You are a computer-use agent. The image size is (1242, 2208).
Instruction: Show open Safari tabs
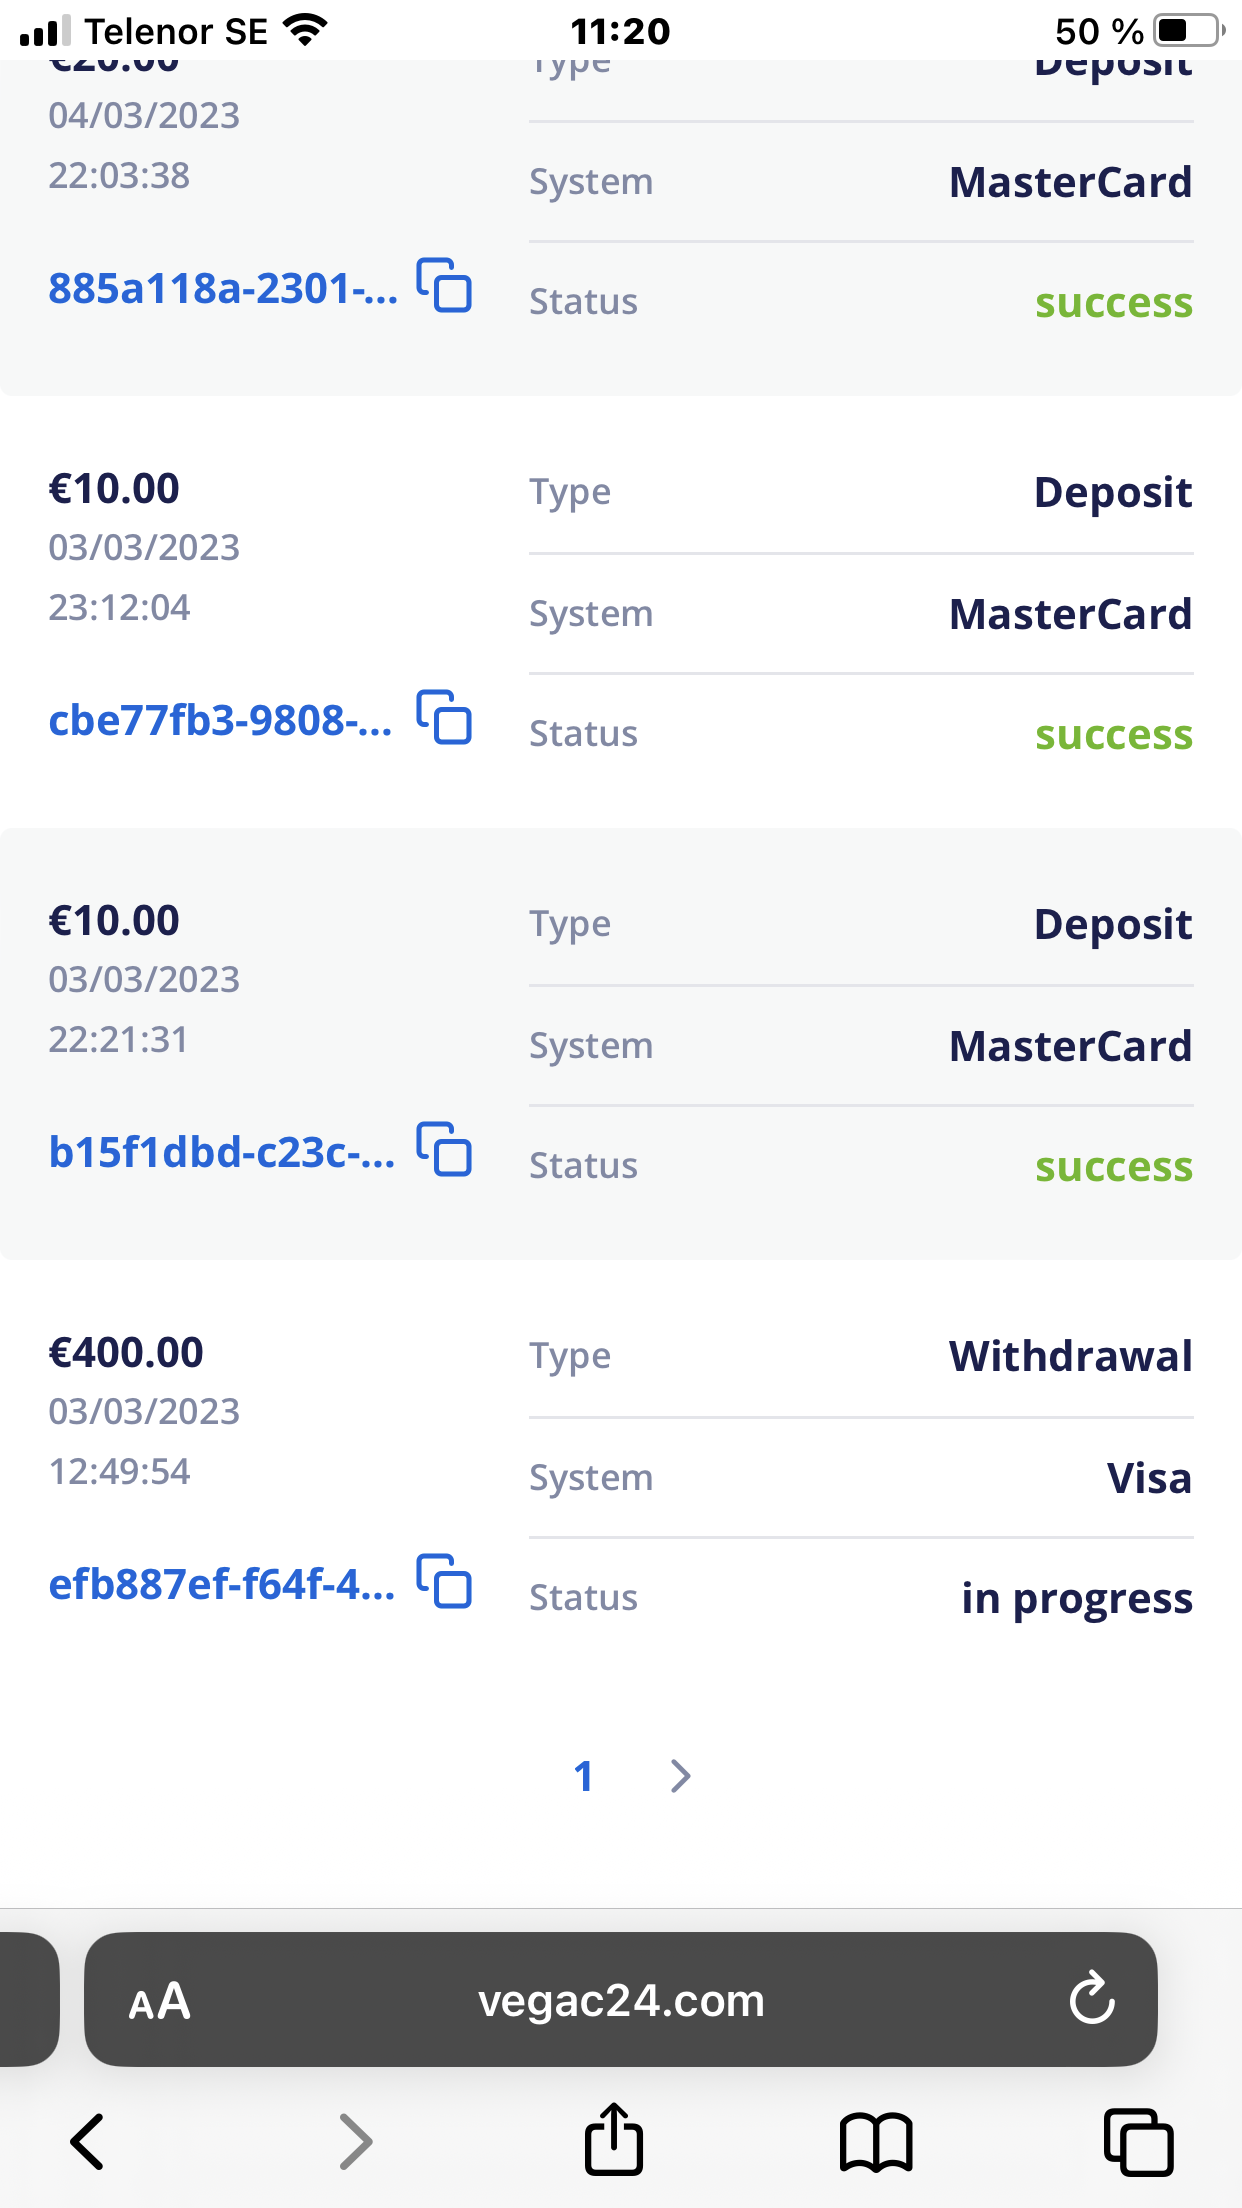click(x=1138, y=2143)
